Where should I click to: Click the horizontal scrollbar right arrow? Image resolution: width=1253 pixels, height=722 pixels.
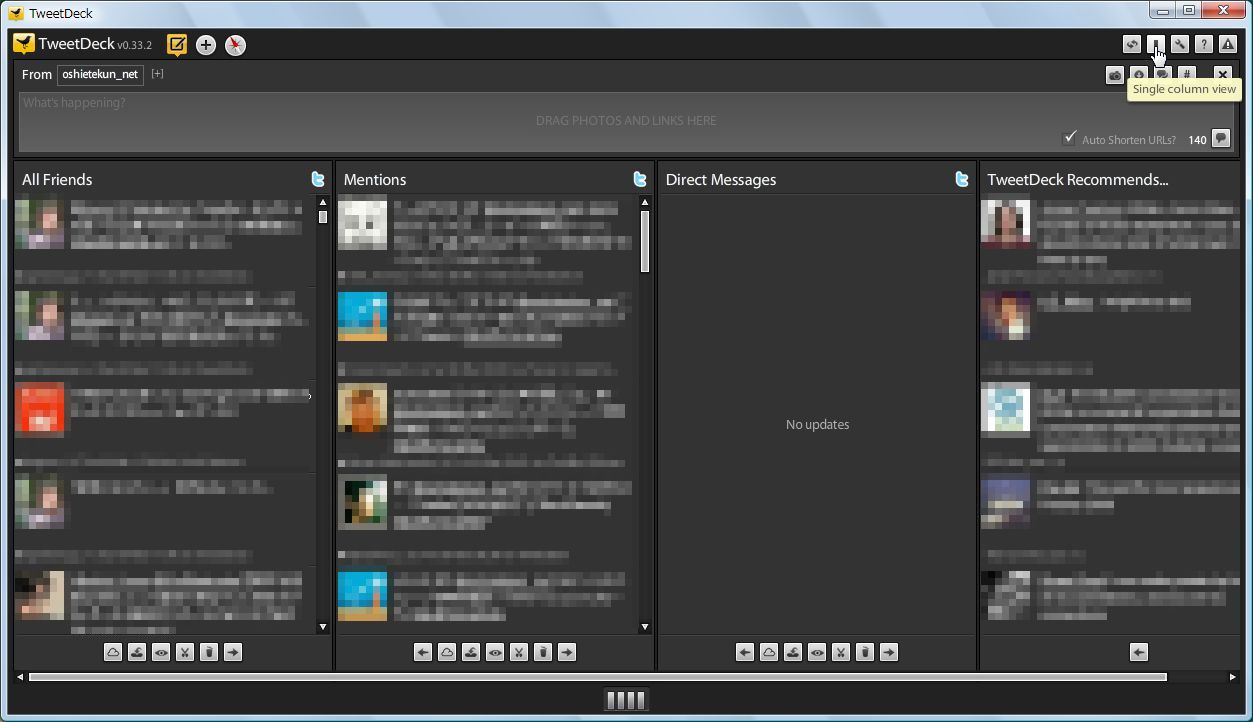point(1232,677)
